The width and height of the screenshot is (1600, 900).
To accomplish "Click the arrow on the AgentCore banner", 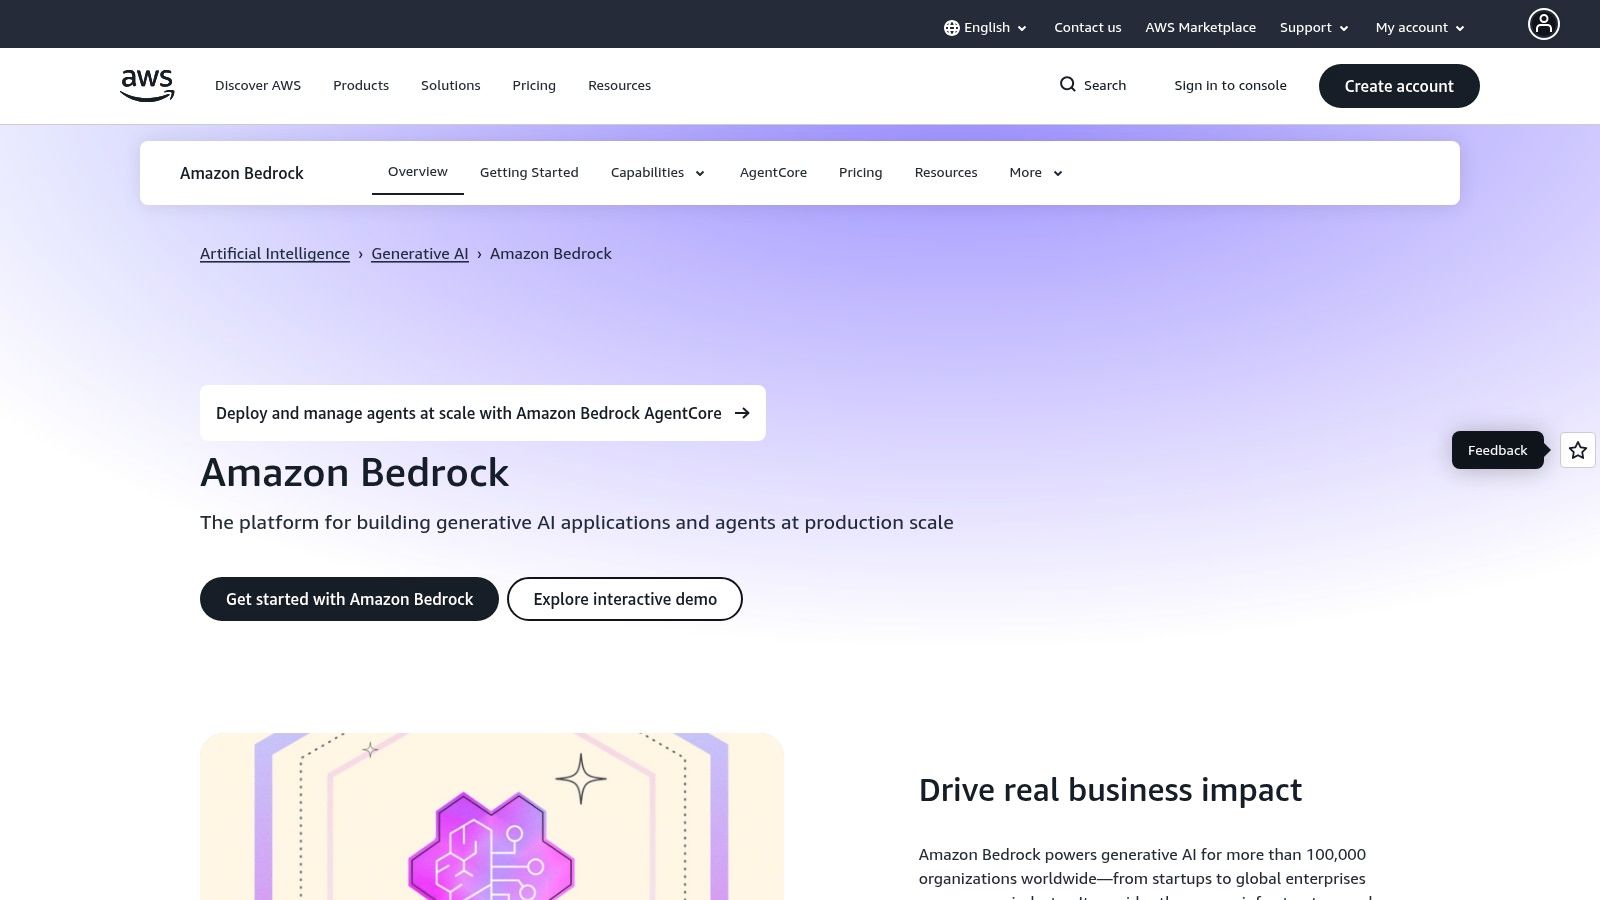I will [x=742, y=413].
